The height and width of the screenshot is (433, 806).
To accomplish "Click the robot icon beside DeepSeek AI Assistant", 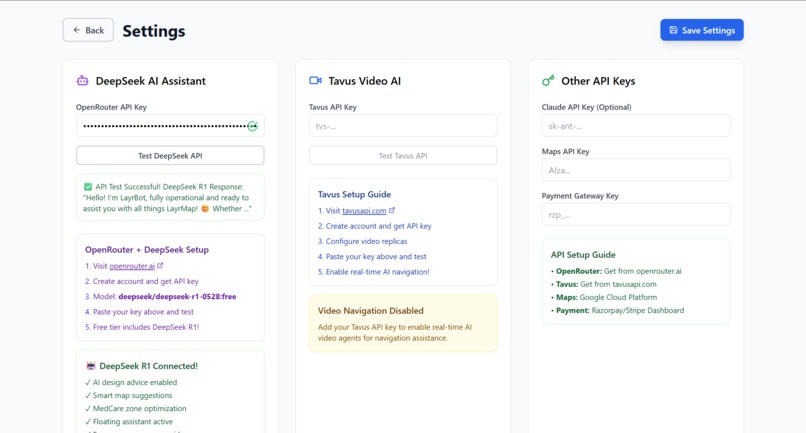I will coord(82,81).
